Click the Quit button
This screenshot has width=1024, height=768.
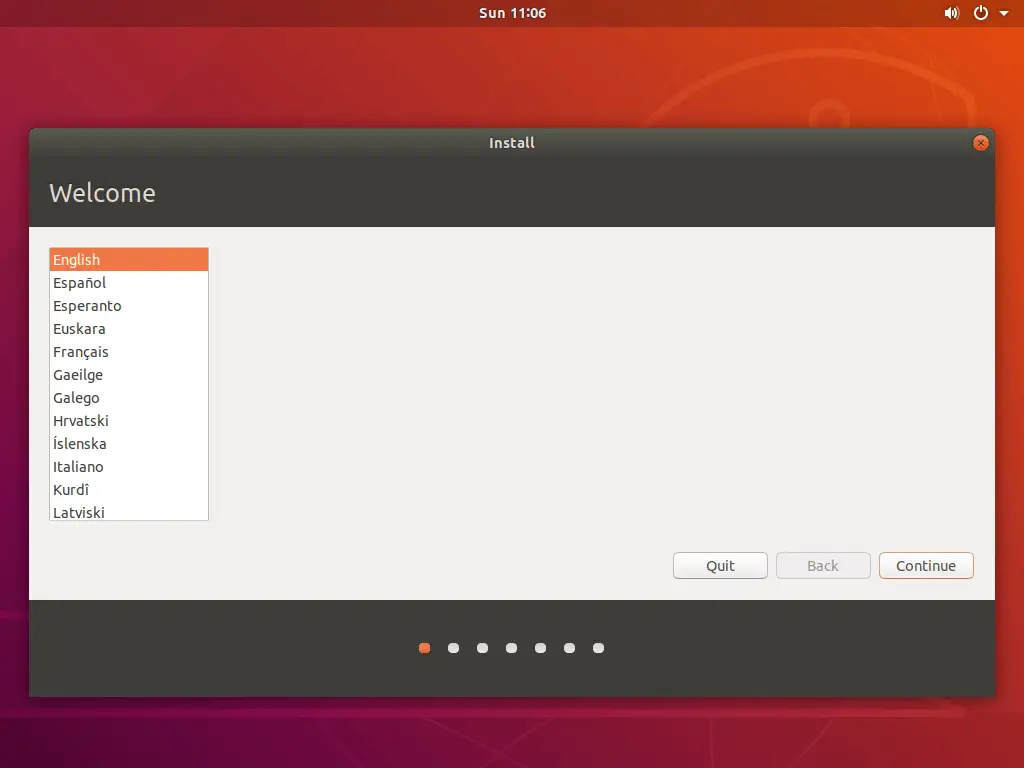click(x=720, y=566)
